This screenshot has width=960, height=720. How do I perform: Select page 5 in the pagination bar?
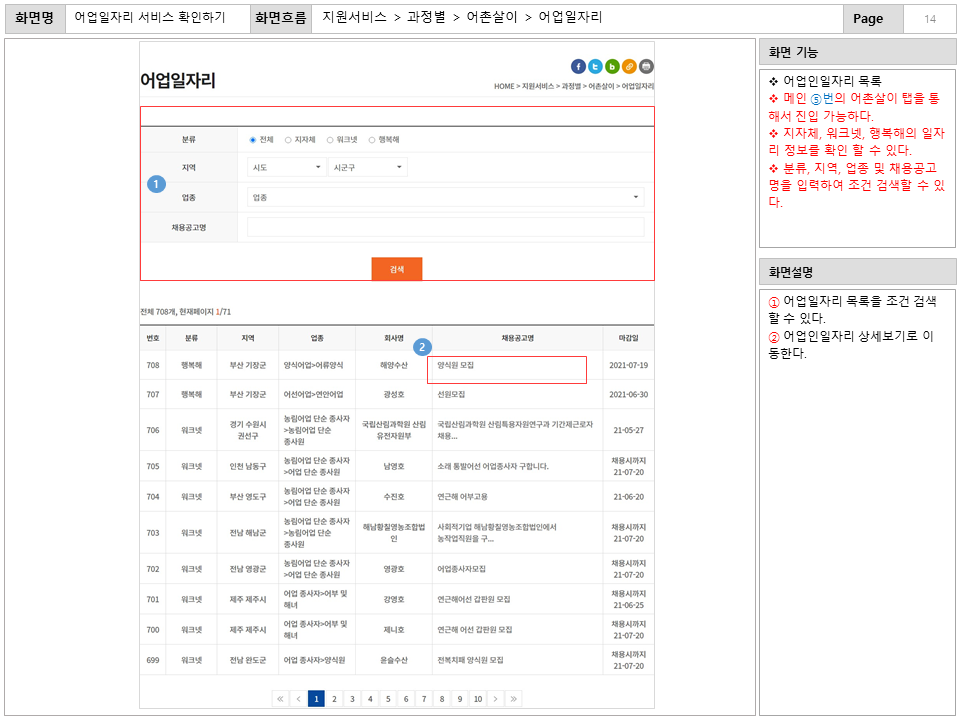pos(387,698)
